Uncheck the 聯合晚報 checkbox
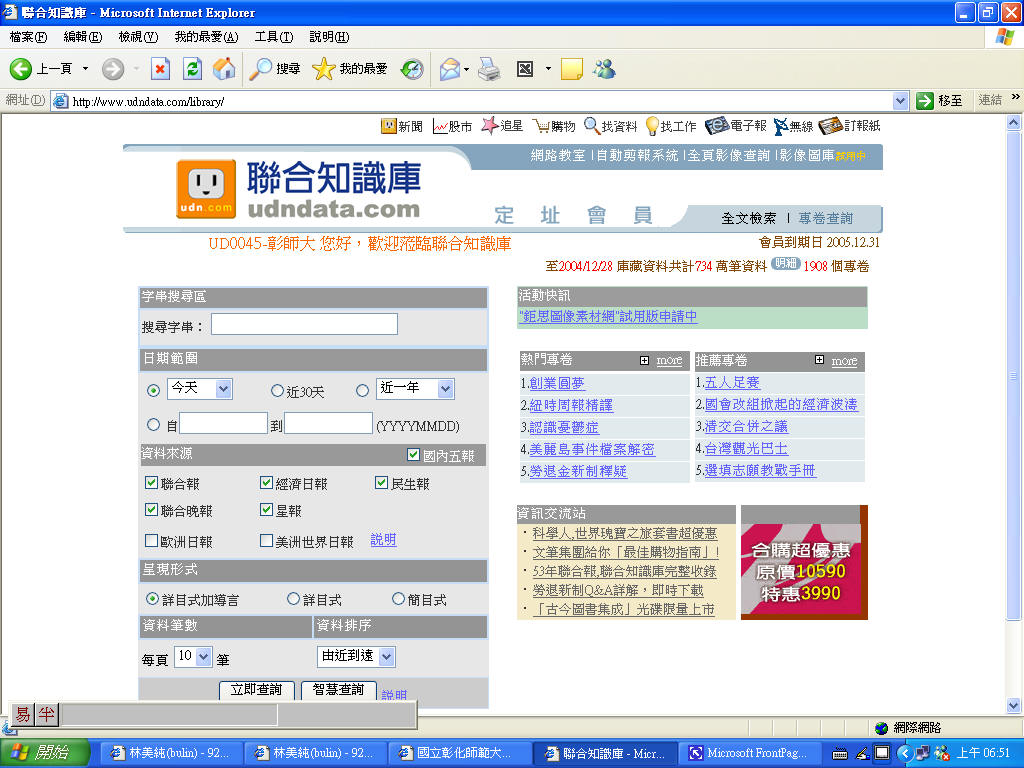Screen dimensions: 1024x768 [152, 509]
